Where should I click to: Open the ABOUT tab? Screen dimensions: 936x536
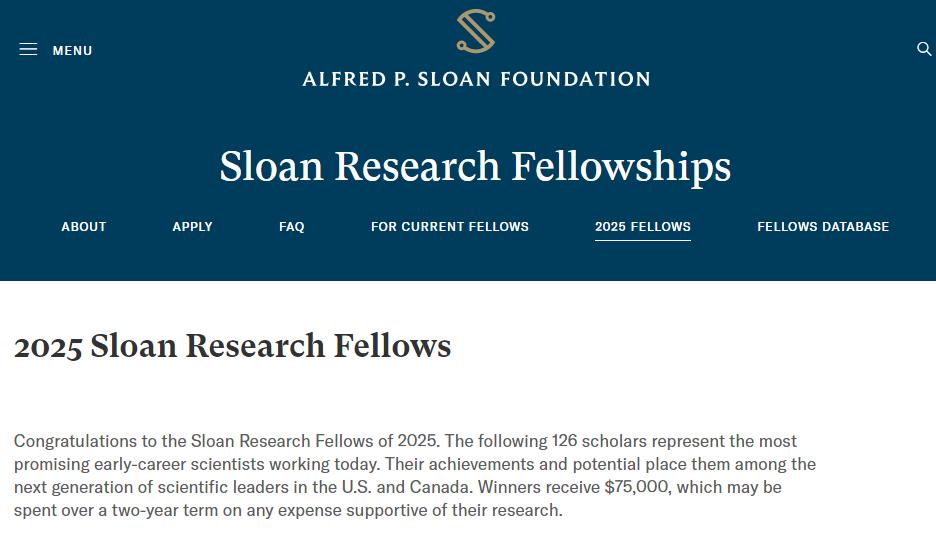click(84, 227)
